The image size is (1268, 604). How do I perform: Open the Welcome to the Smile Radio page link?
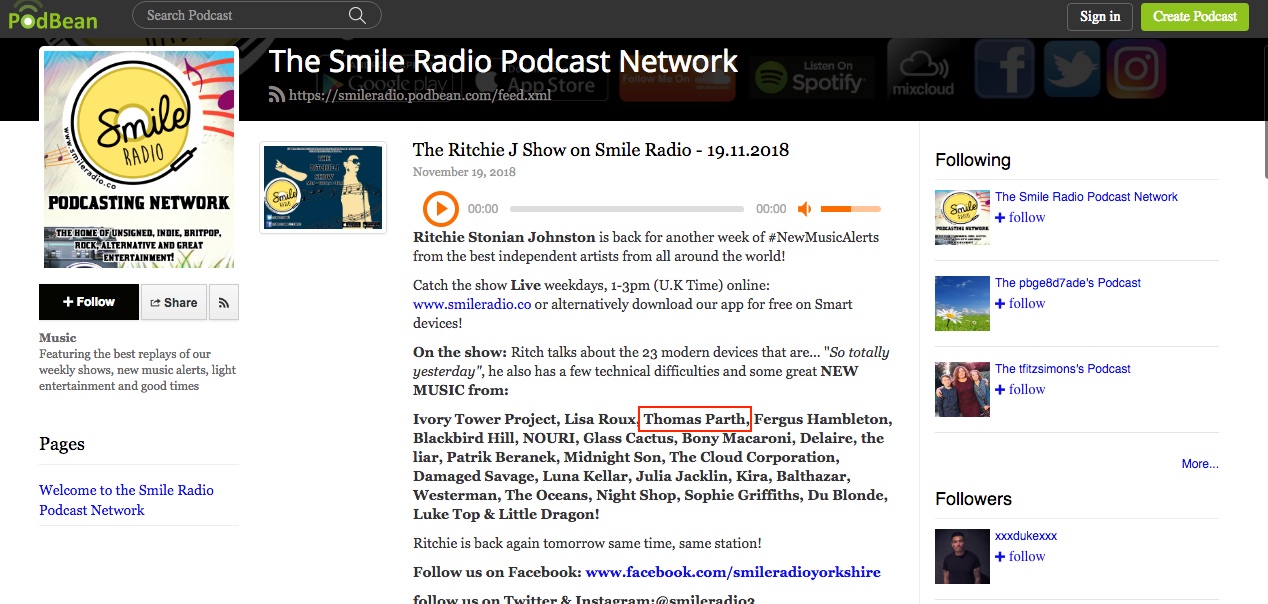pos(126,500)
